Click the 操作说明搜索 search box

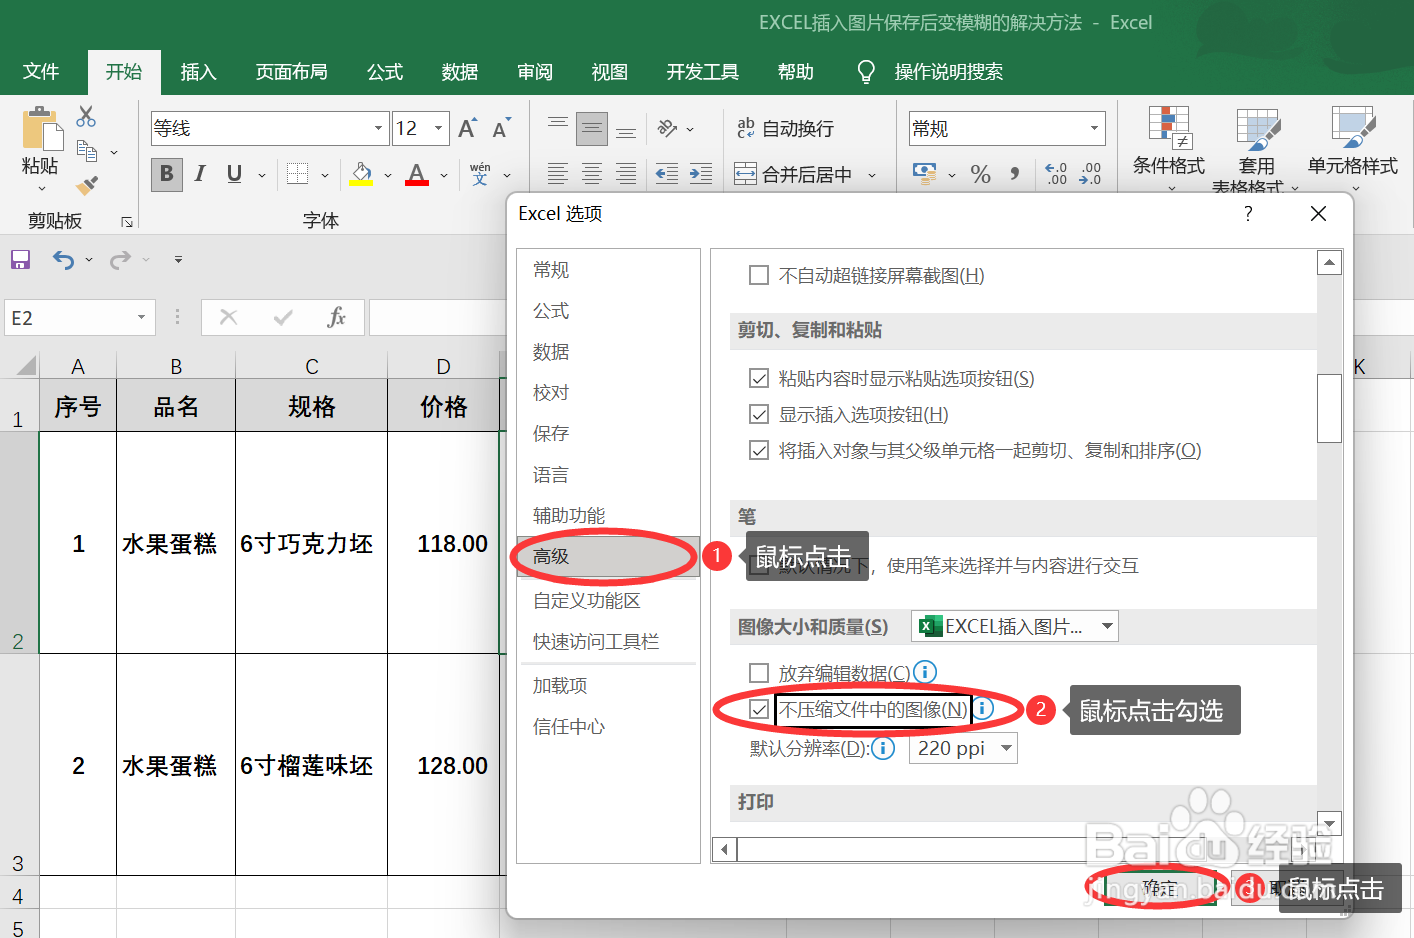click(948, 72)
